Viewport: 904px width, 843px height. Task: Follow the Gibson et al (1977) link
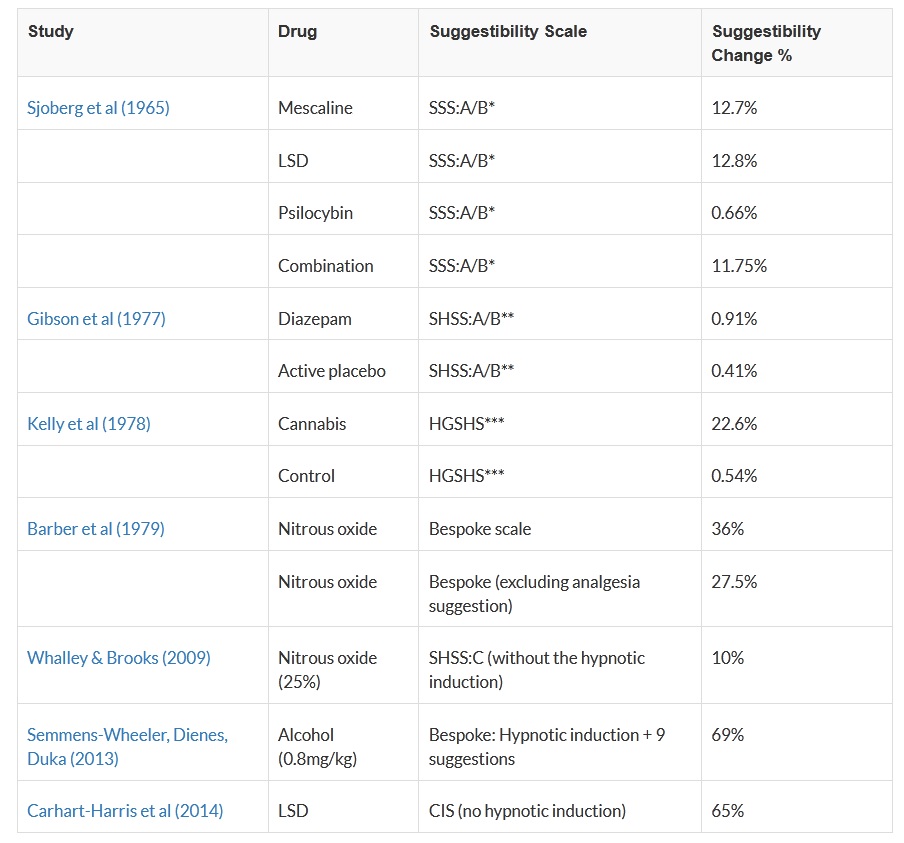coord(96,319)
